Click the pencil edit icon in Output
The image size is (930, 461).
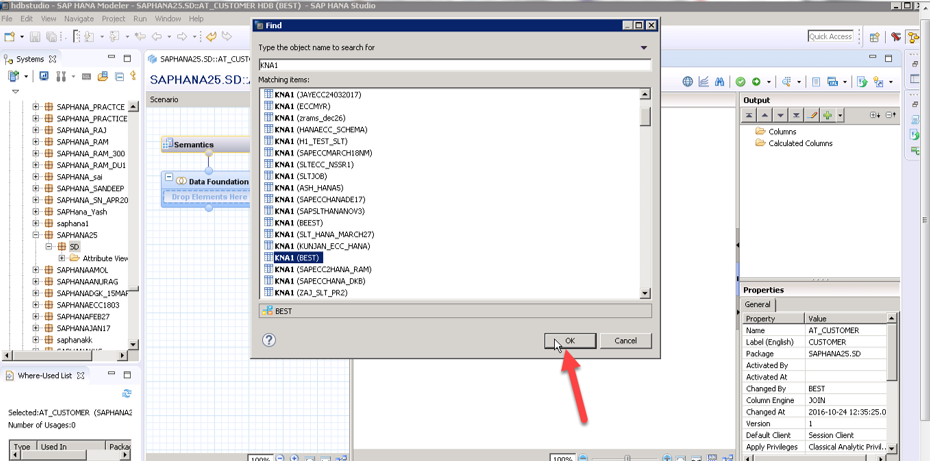pos(812,115)
